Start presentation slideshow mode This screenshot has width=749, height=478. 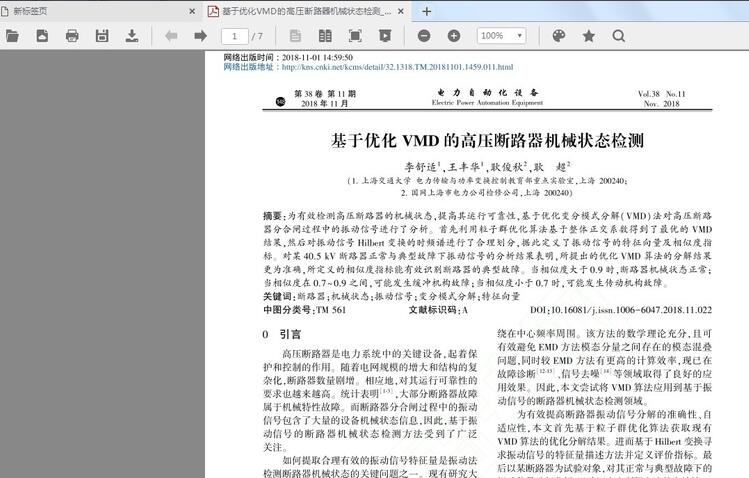pos(385,36)
